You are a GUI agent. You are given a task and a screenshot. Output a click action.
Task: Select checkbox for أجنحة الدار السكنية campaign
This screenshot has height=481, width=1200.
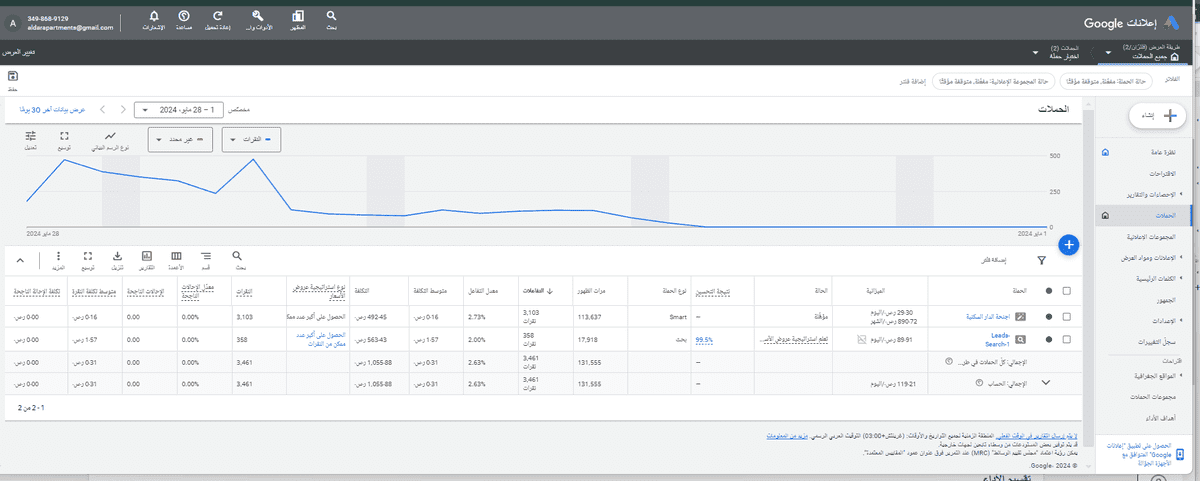coord(1067,316)
